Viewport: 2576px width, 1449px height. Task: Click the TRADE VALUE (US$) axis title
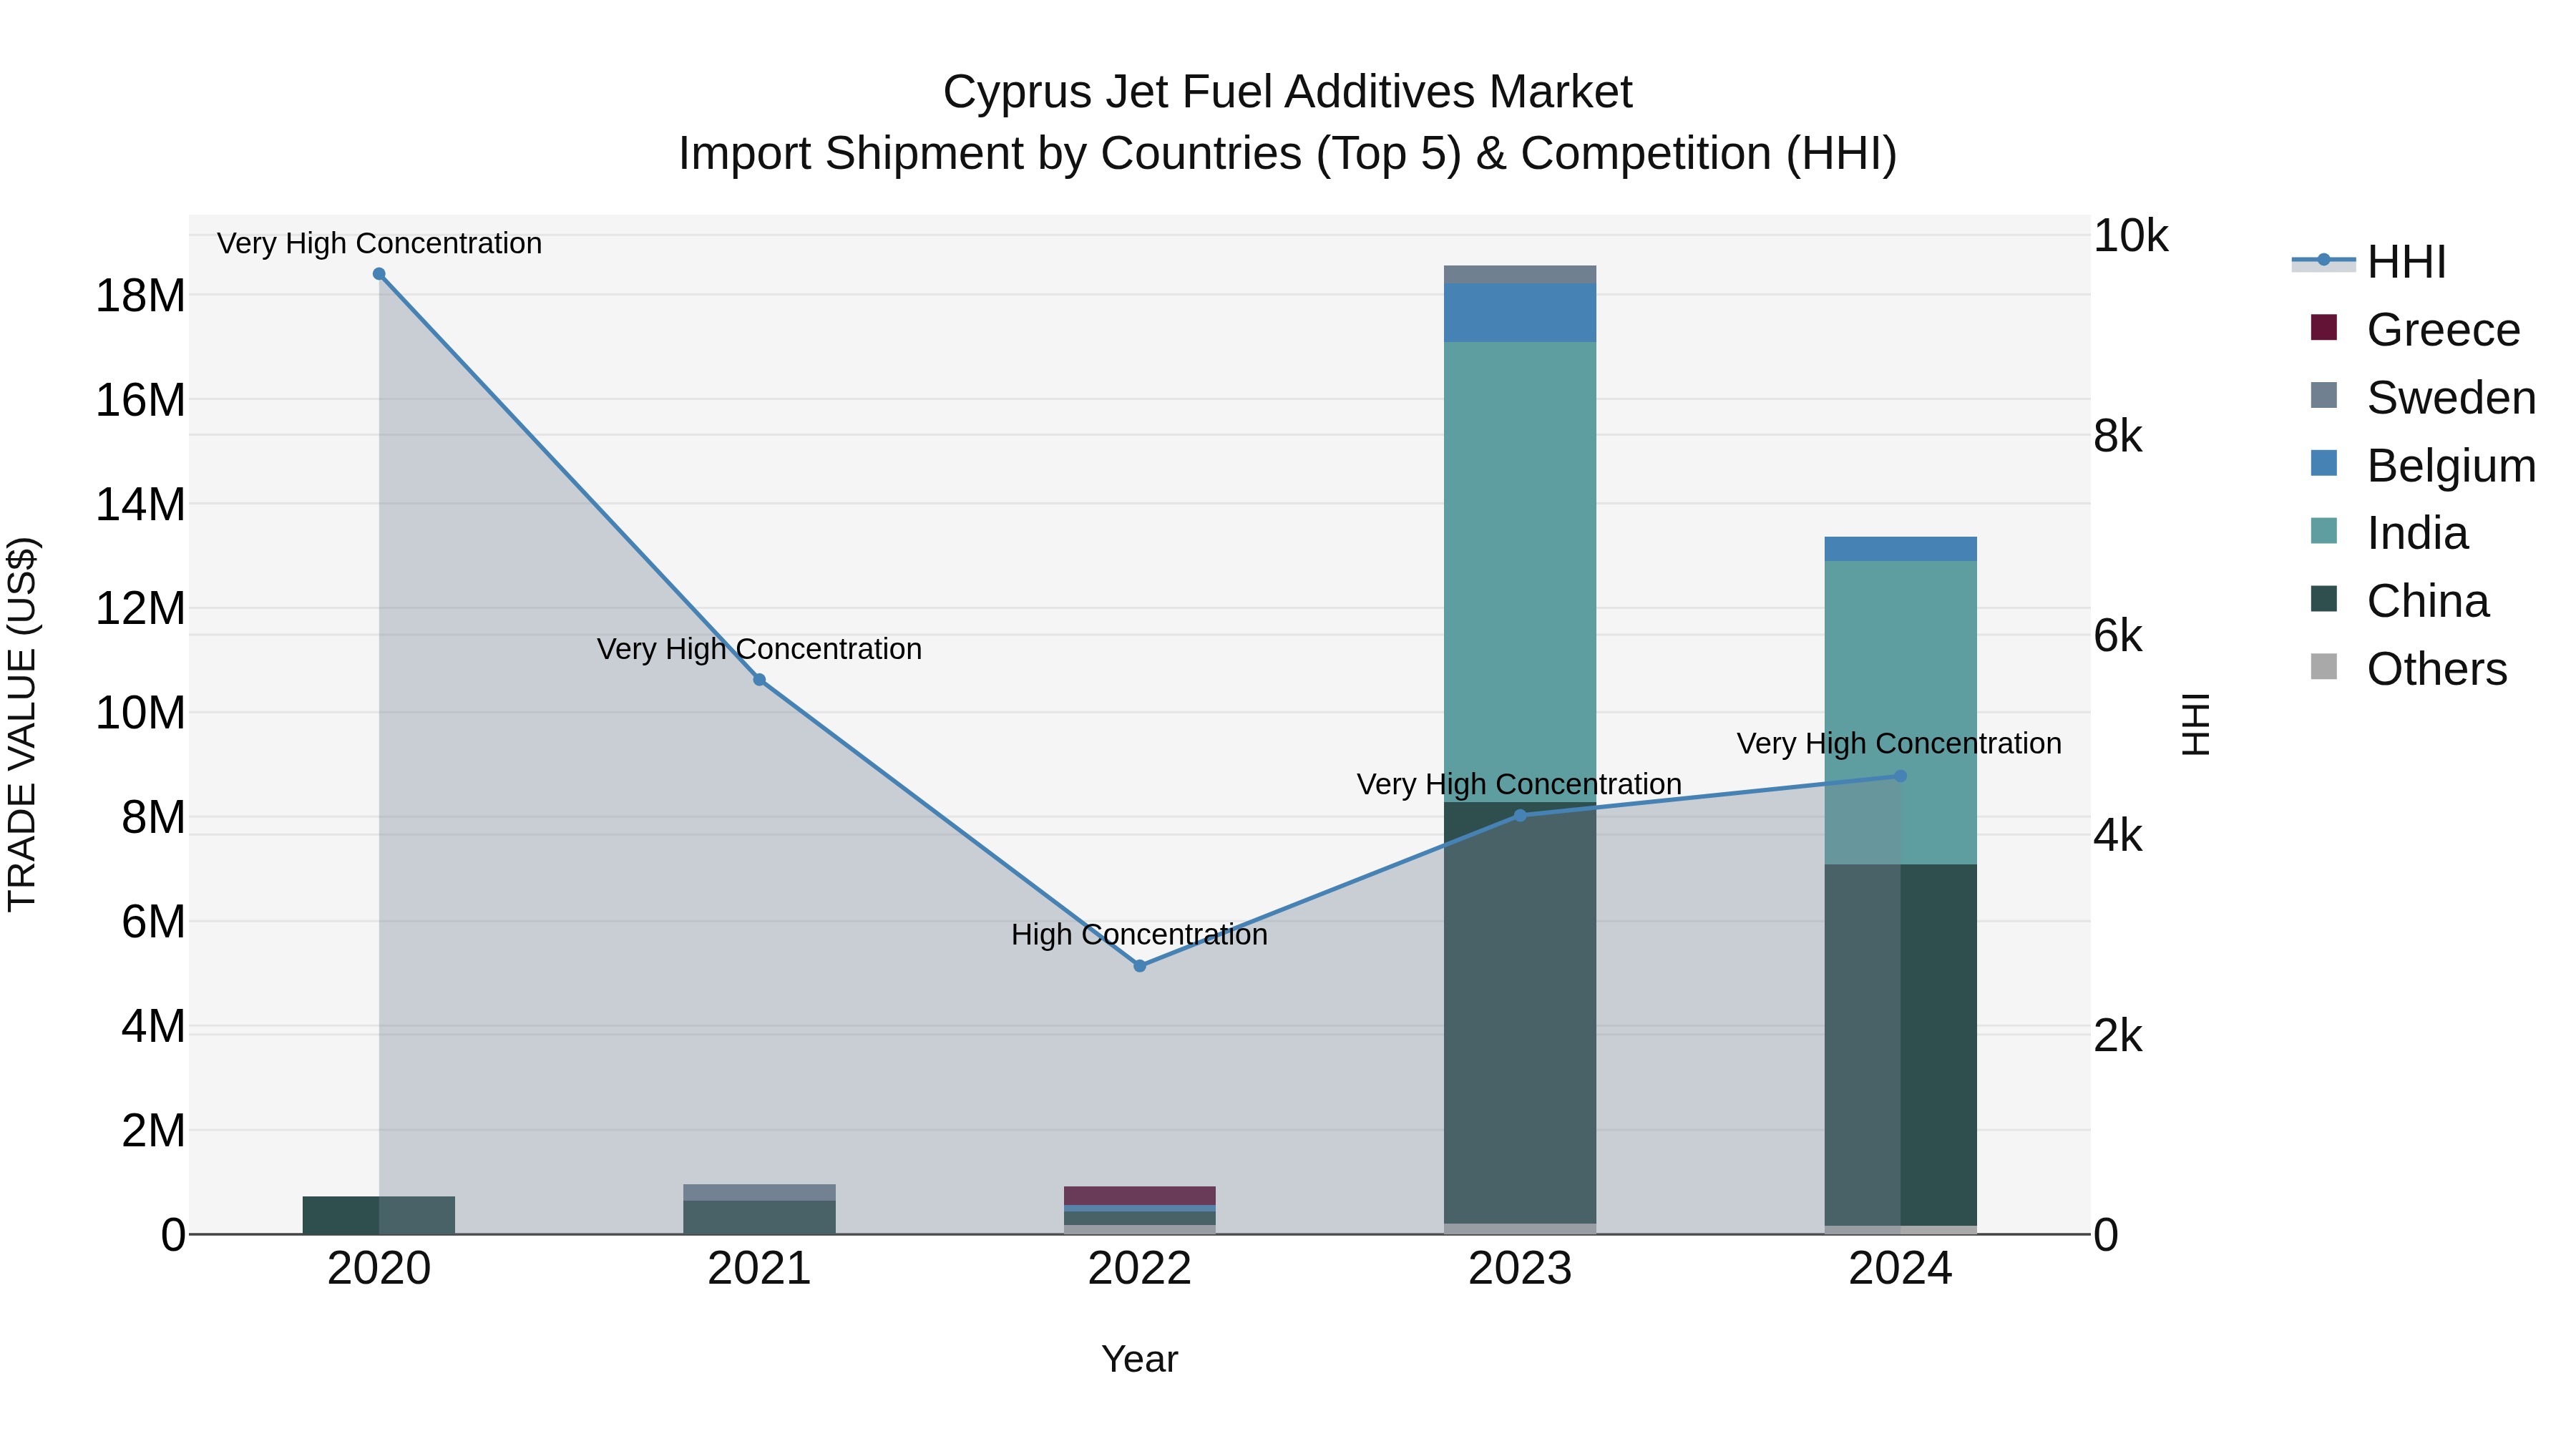(22, 725)
